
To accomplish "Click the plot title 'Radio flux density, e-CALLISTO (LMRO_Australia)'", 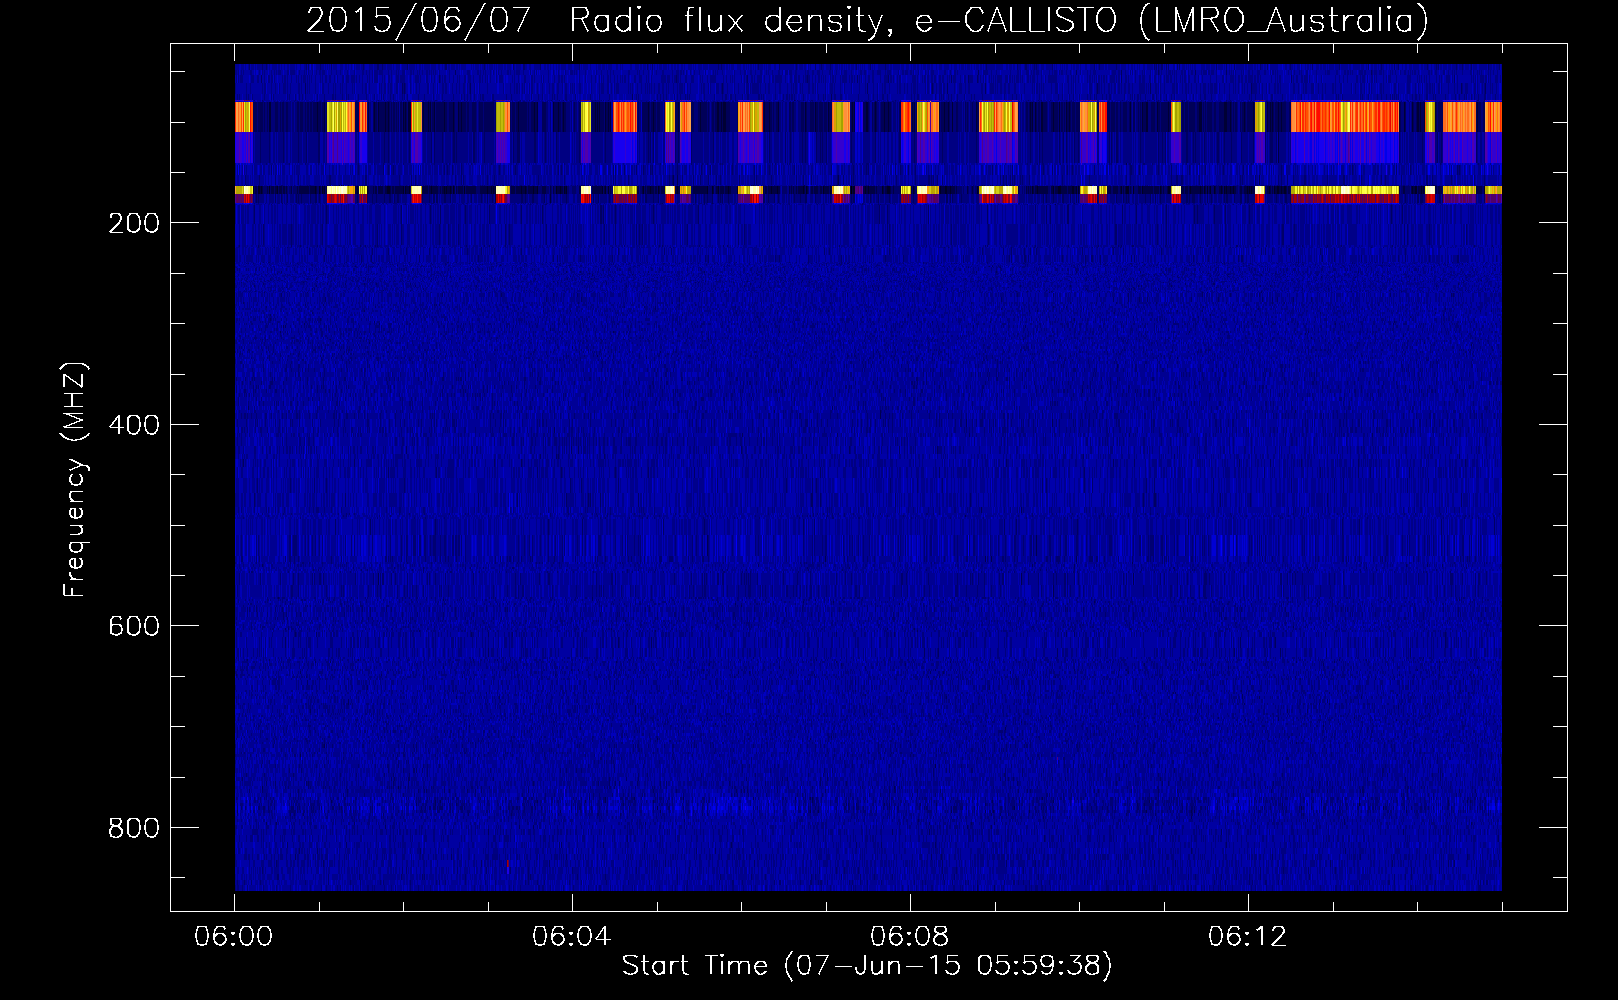I will 999,20.
